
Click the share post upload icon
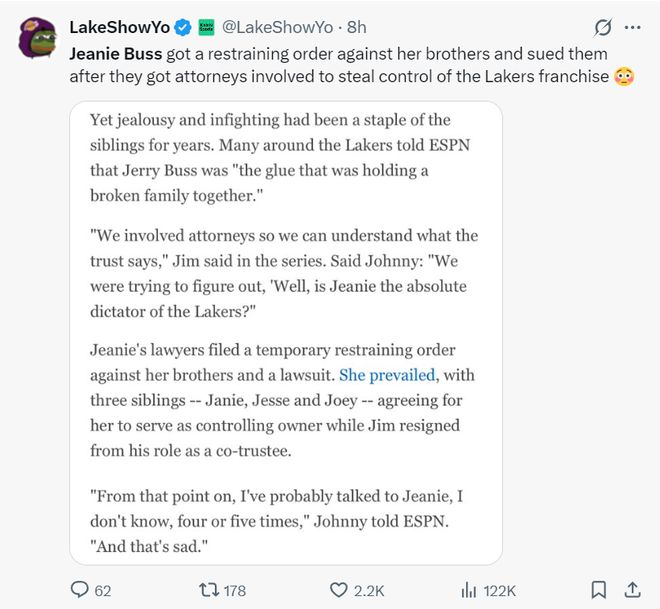(x=632, y=590)
